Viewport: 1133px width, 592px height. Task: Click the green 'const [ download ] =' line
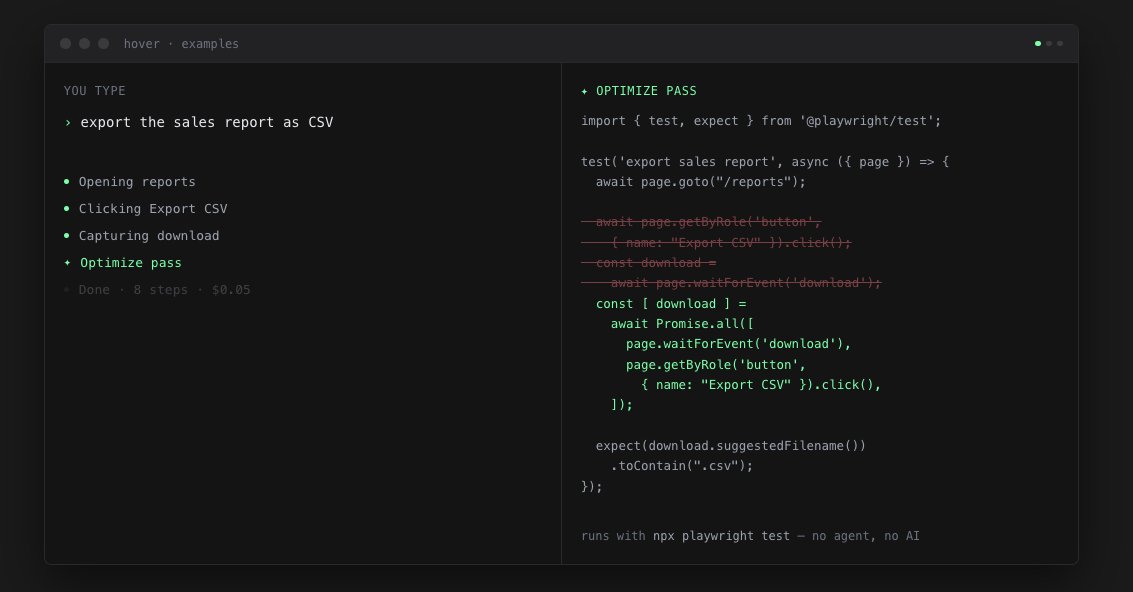pyautogui.click(x=671, y=304)
